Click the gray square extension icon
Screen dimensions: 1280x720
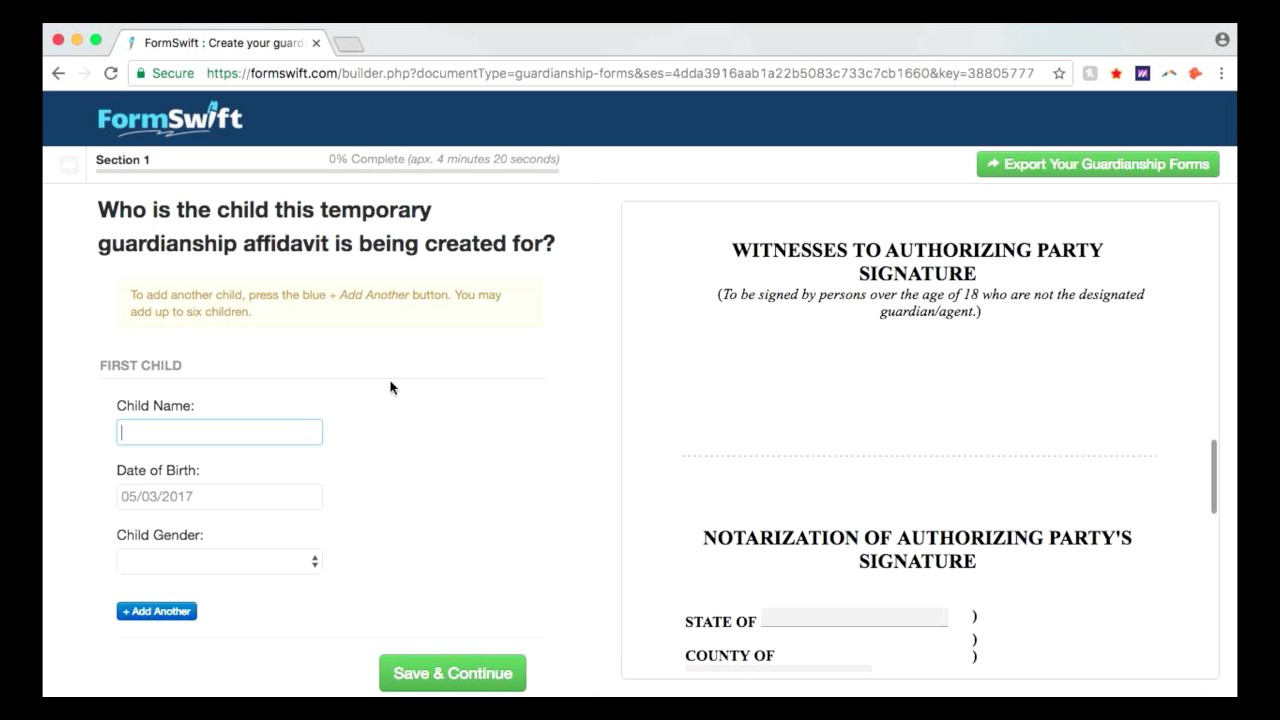1090,73
